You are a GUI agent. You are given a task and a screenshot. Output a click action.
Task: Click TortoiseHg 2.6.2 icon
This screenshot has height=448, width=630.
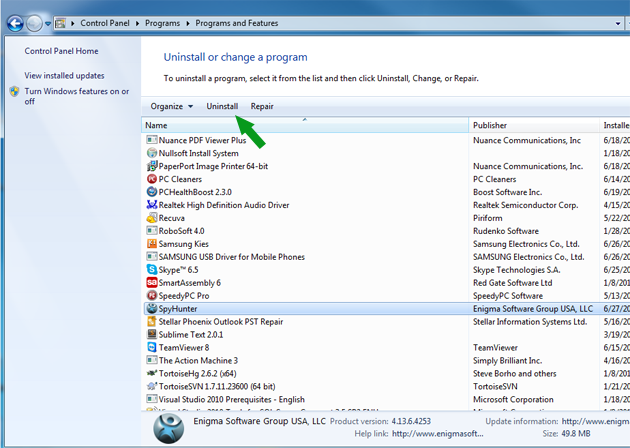152,373
